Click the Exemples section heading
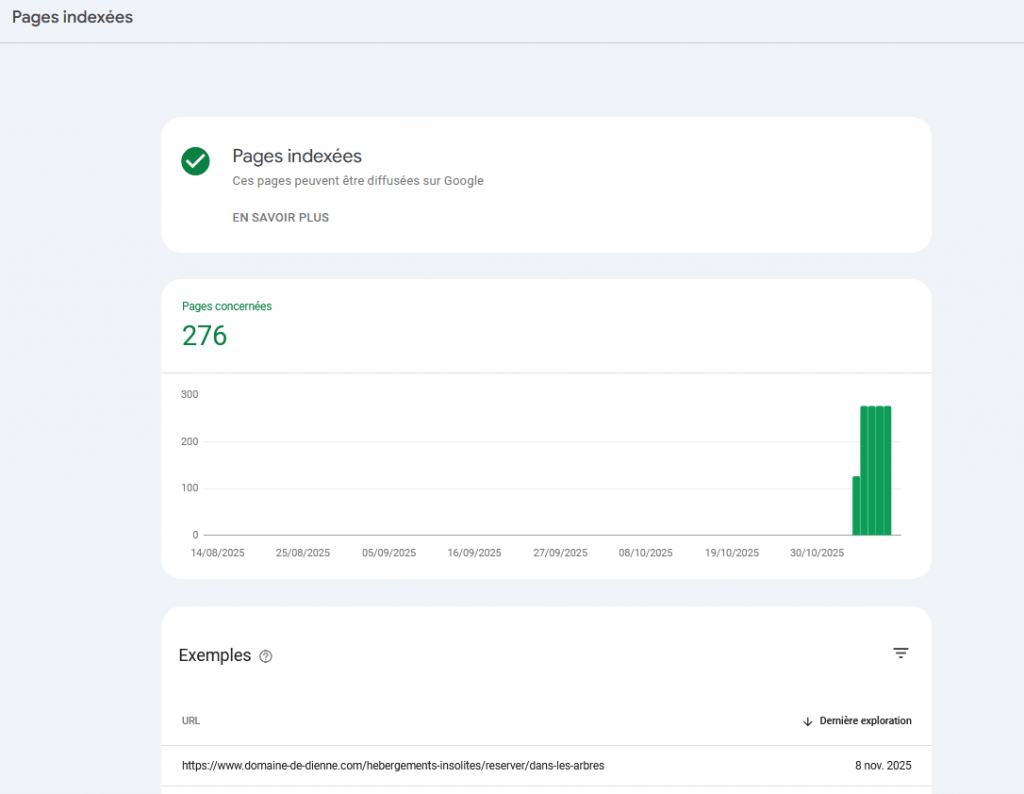Viewport: 1024px width, 794px height. (x=214, y=656)
